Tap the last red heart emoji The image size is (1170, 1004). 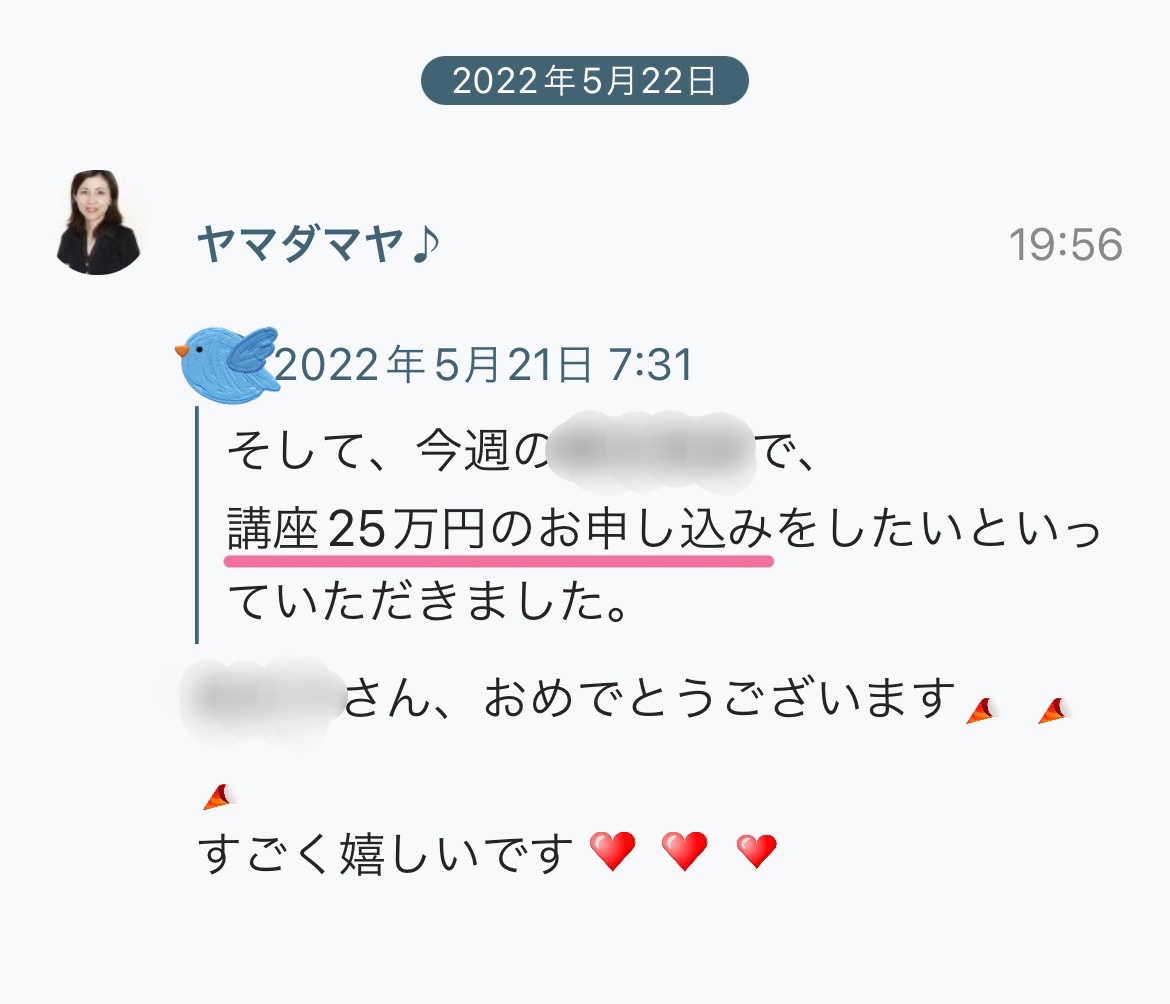pyautogui.click(x=757, y=851)
